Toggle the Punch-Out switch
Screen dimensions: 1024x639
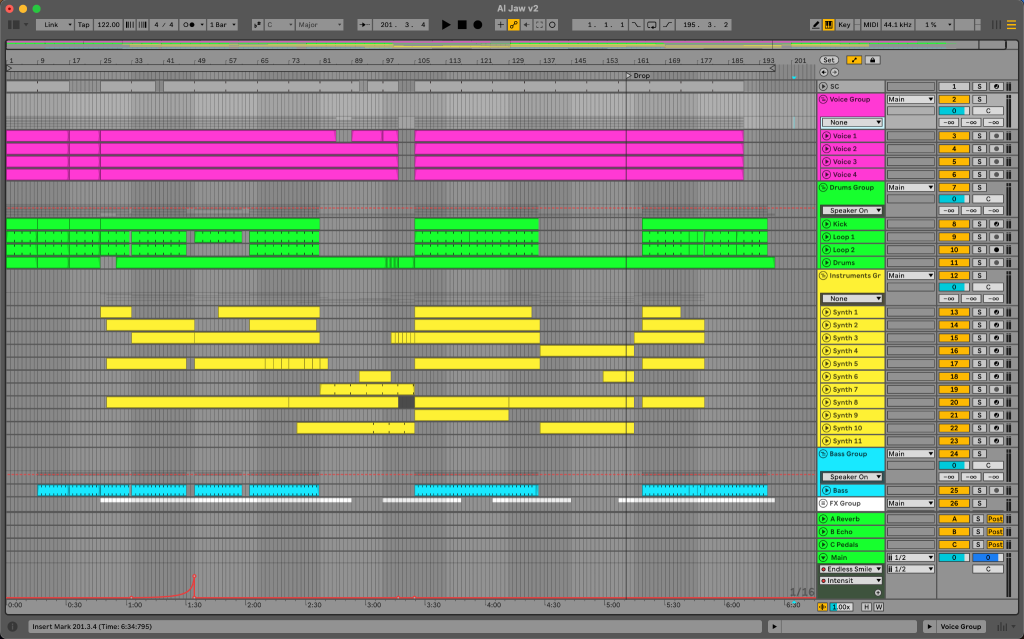pyautogui.click(x=667, y=25)
